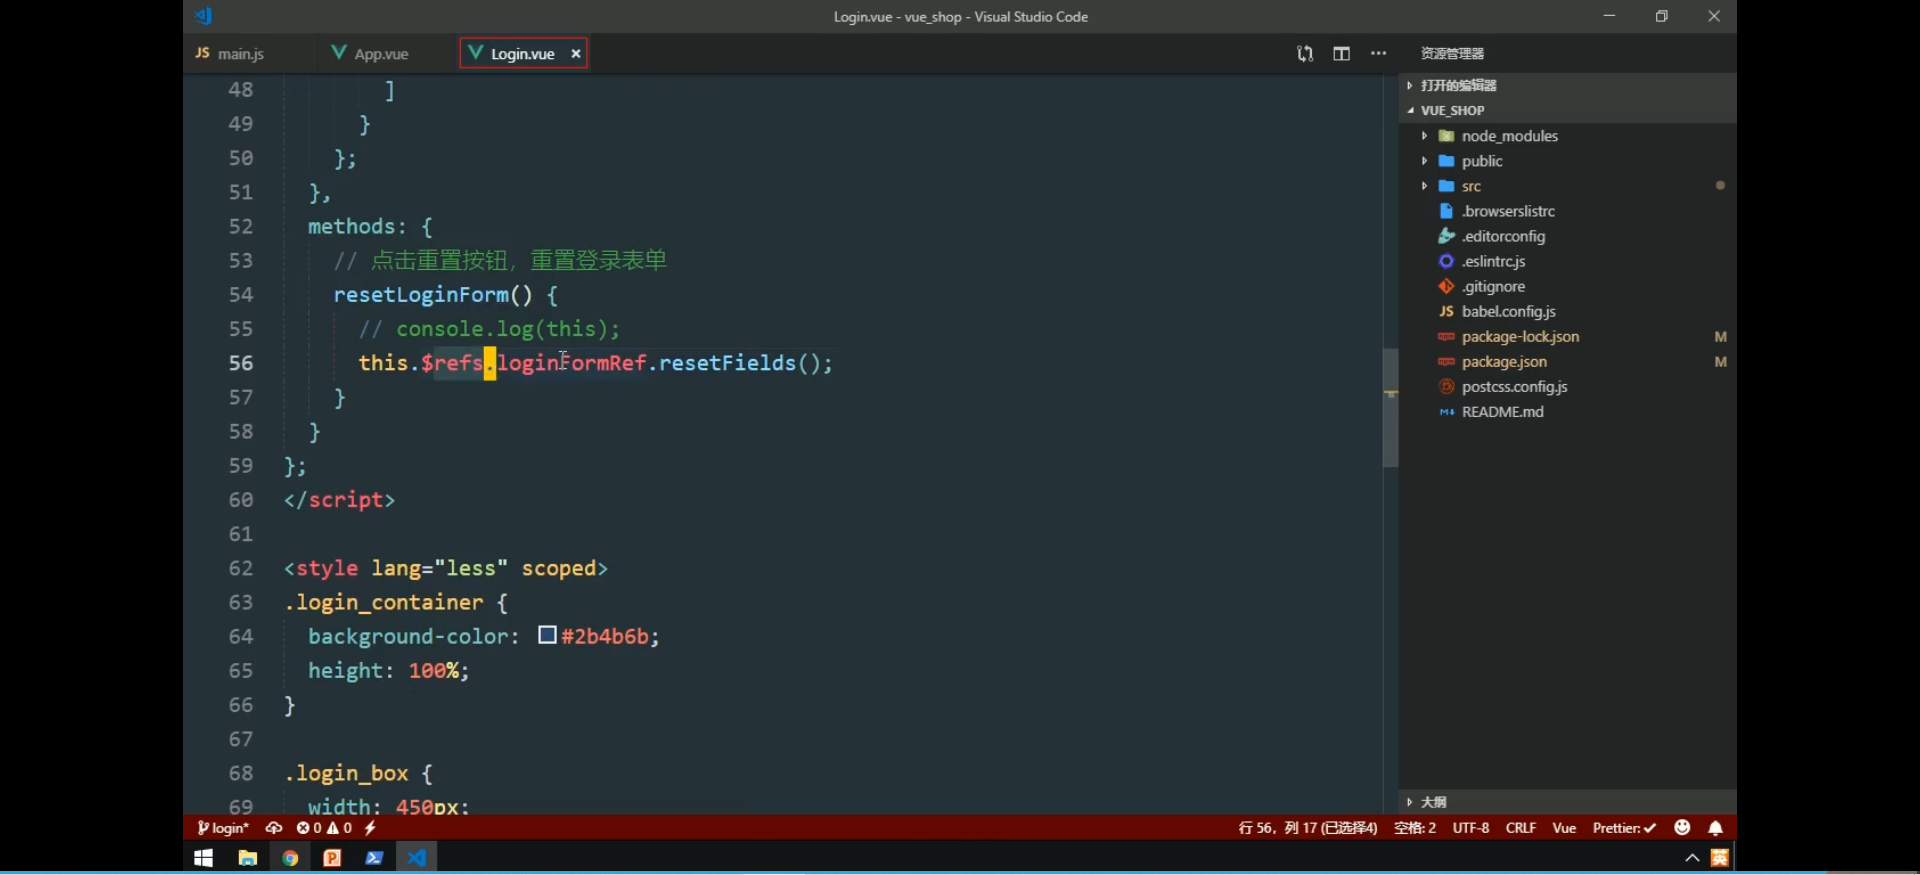Switch to the App.vue tab

tap(370, 54)
